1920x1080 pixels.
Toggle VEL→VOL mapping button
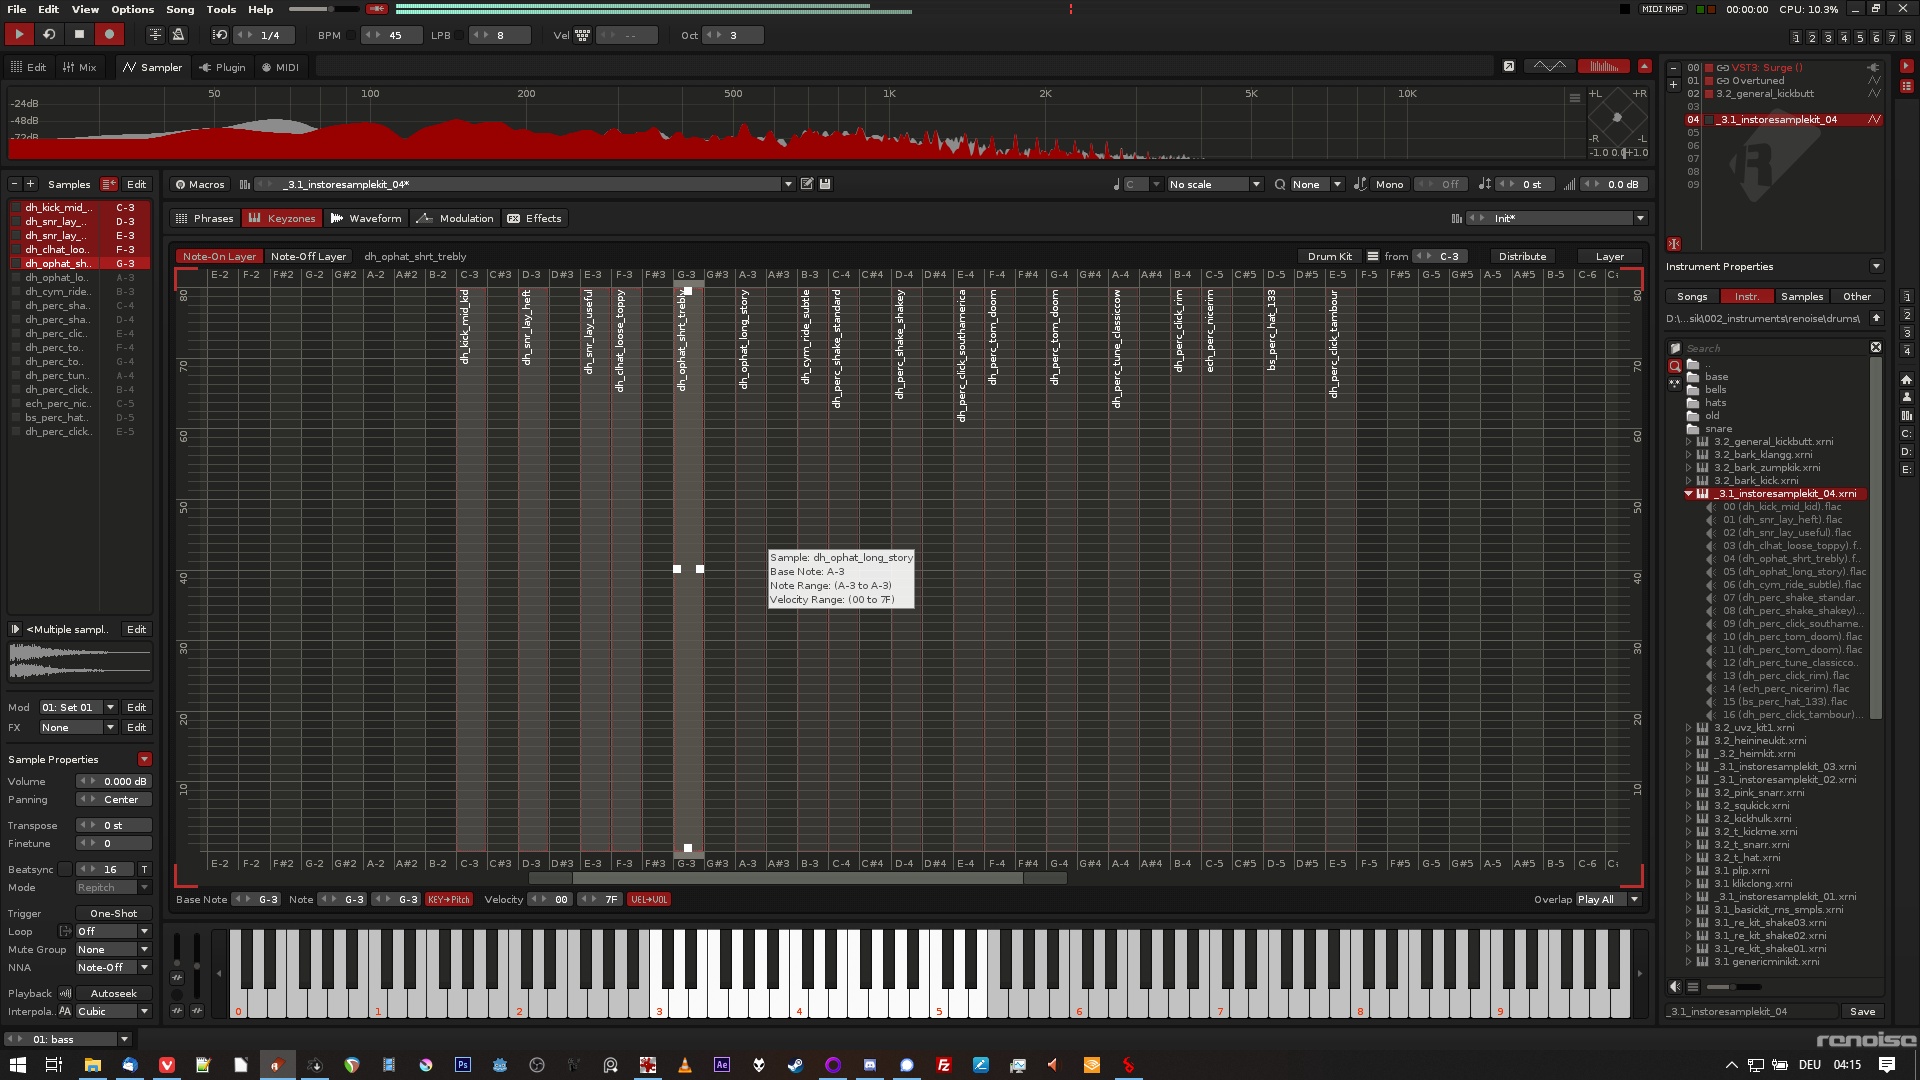(x=649, y=899)
